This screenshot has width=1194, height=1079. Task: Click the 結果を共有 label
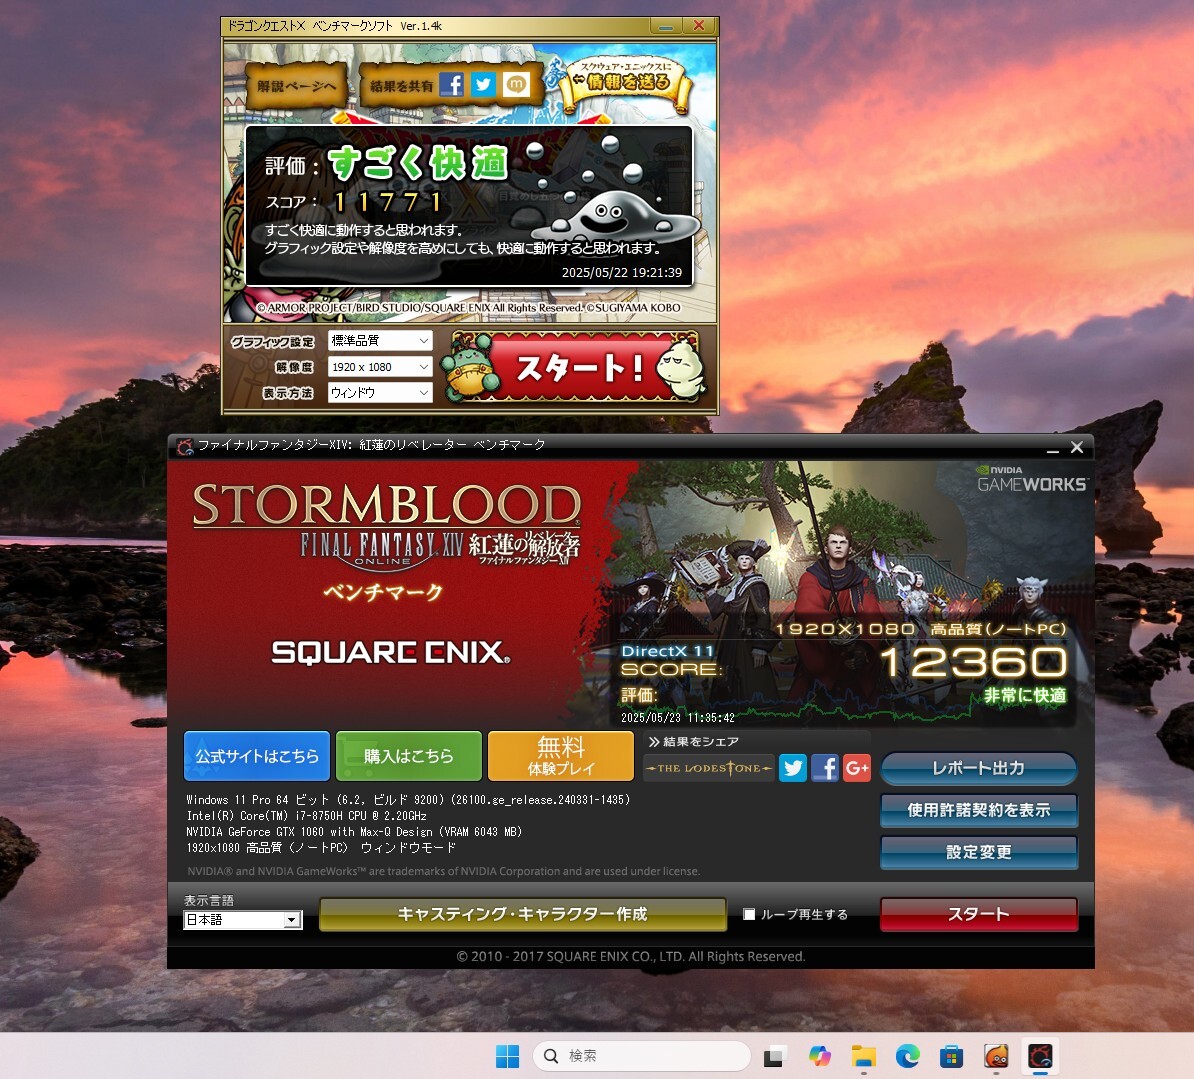tap(401, 86)
